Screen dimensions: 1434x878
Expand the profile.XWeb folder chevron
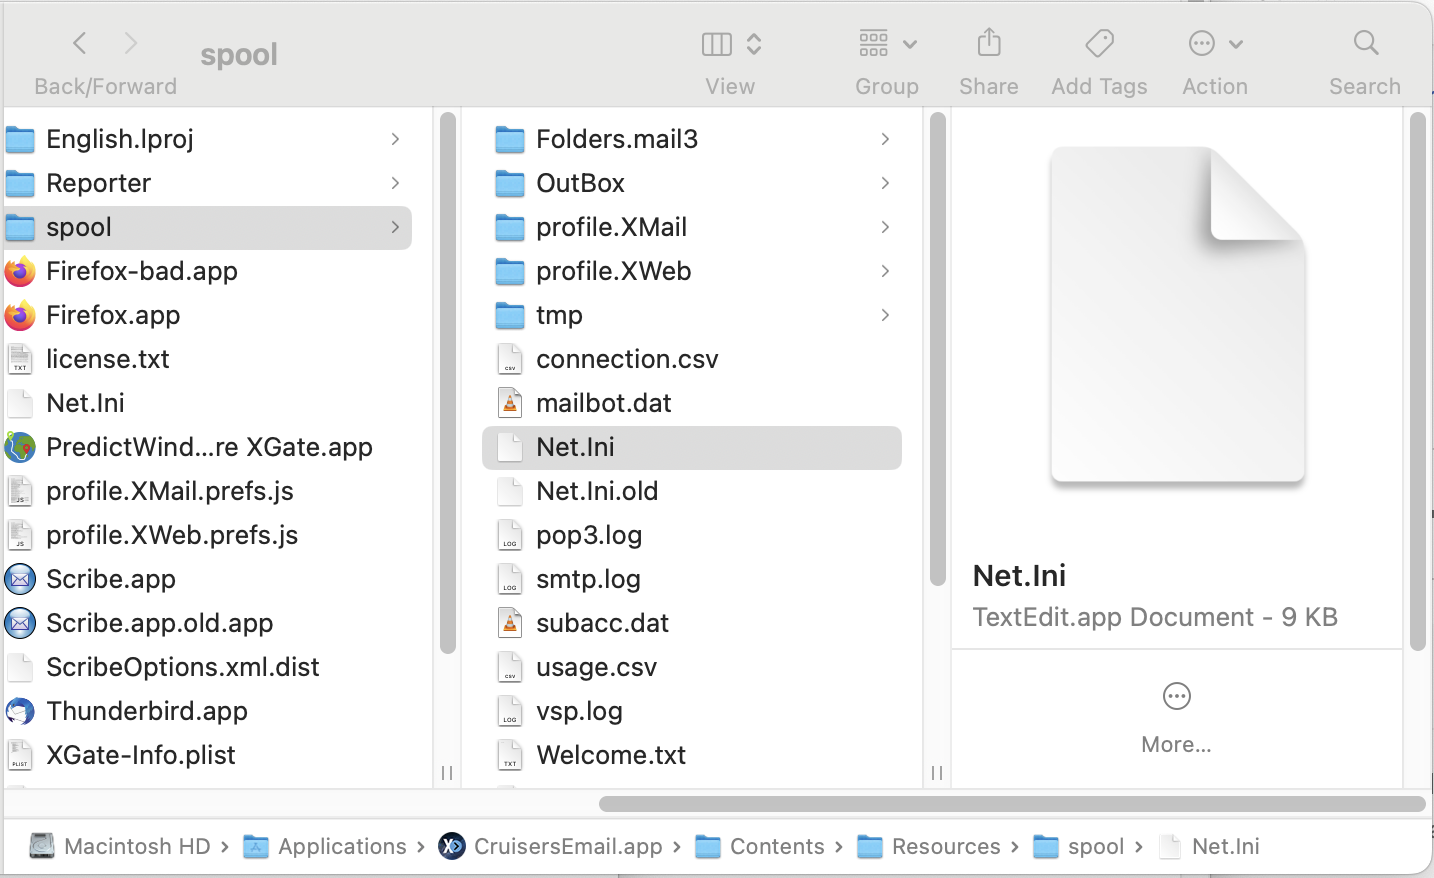click(x=886, y=271)
